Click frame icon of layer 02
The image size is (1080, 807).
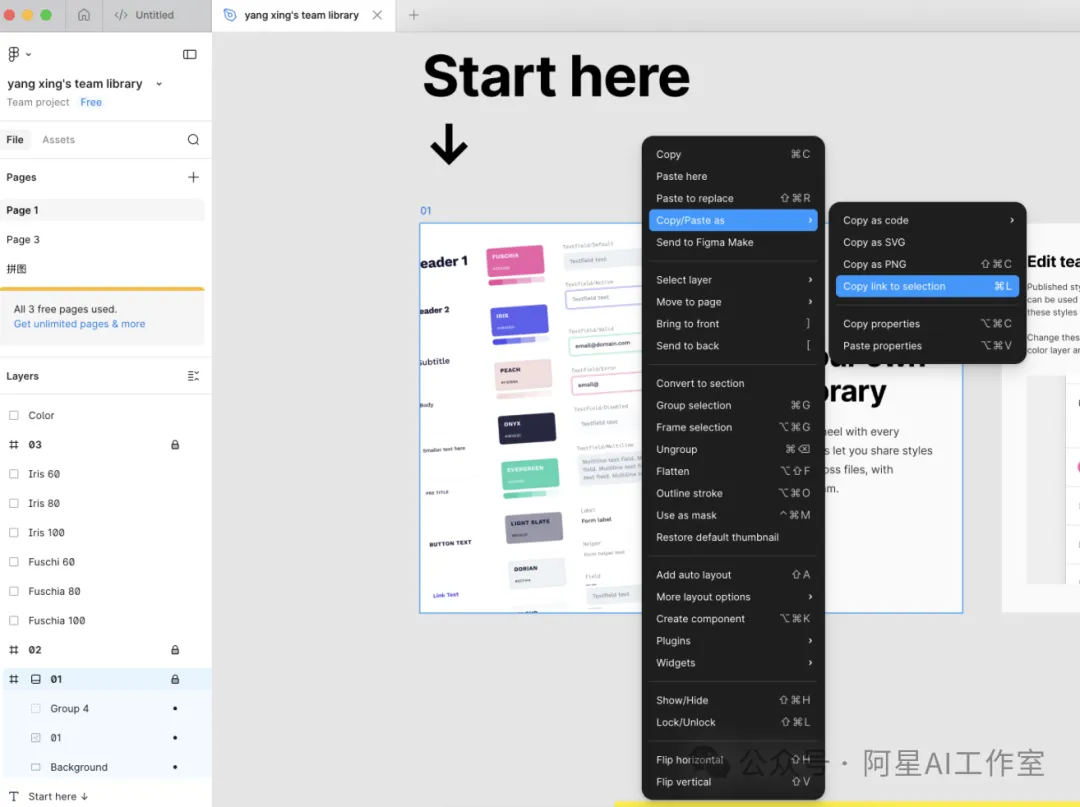[14, 650]
